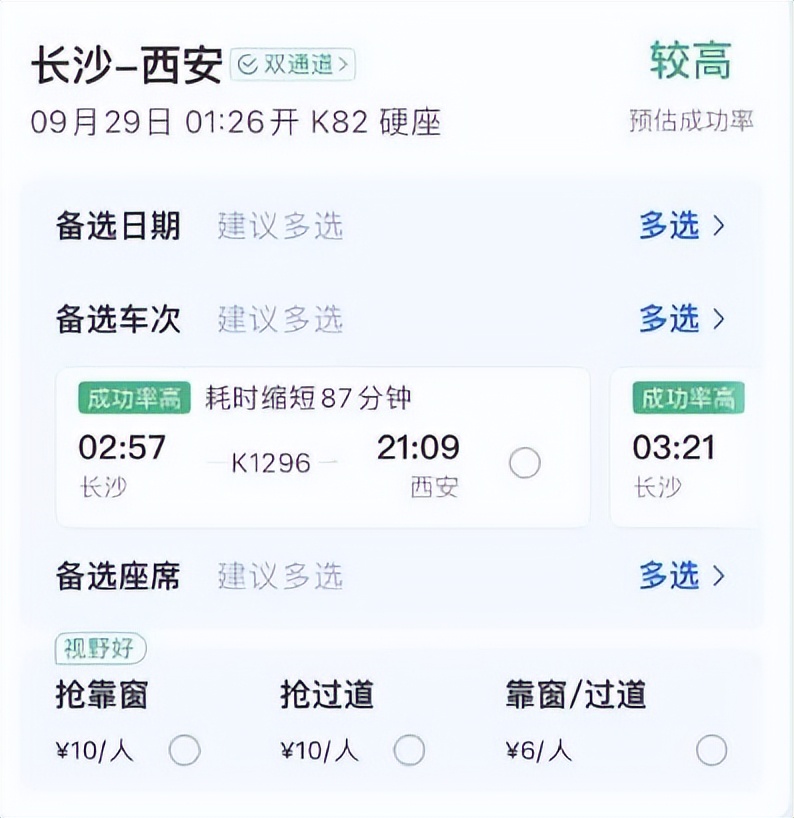Click the 较高 success rate indicator
794x818 pixels.
tap(690, 62)
